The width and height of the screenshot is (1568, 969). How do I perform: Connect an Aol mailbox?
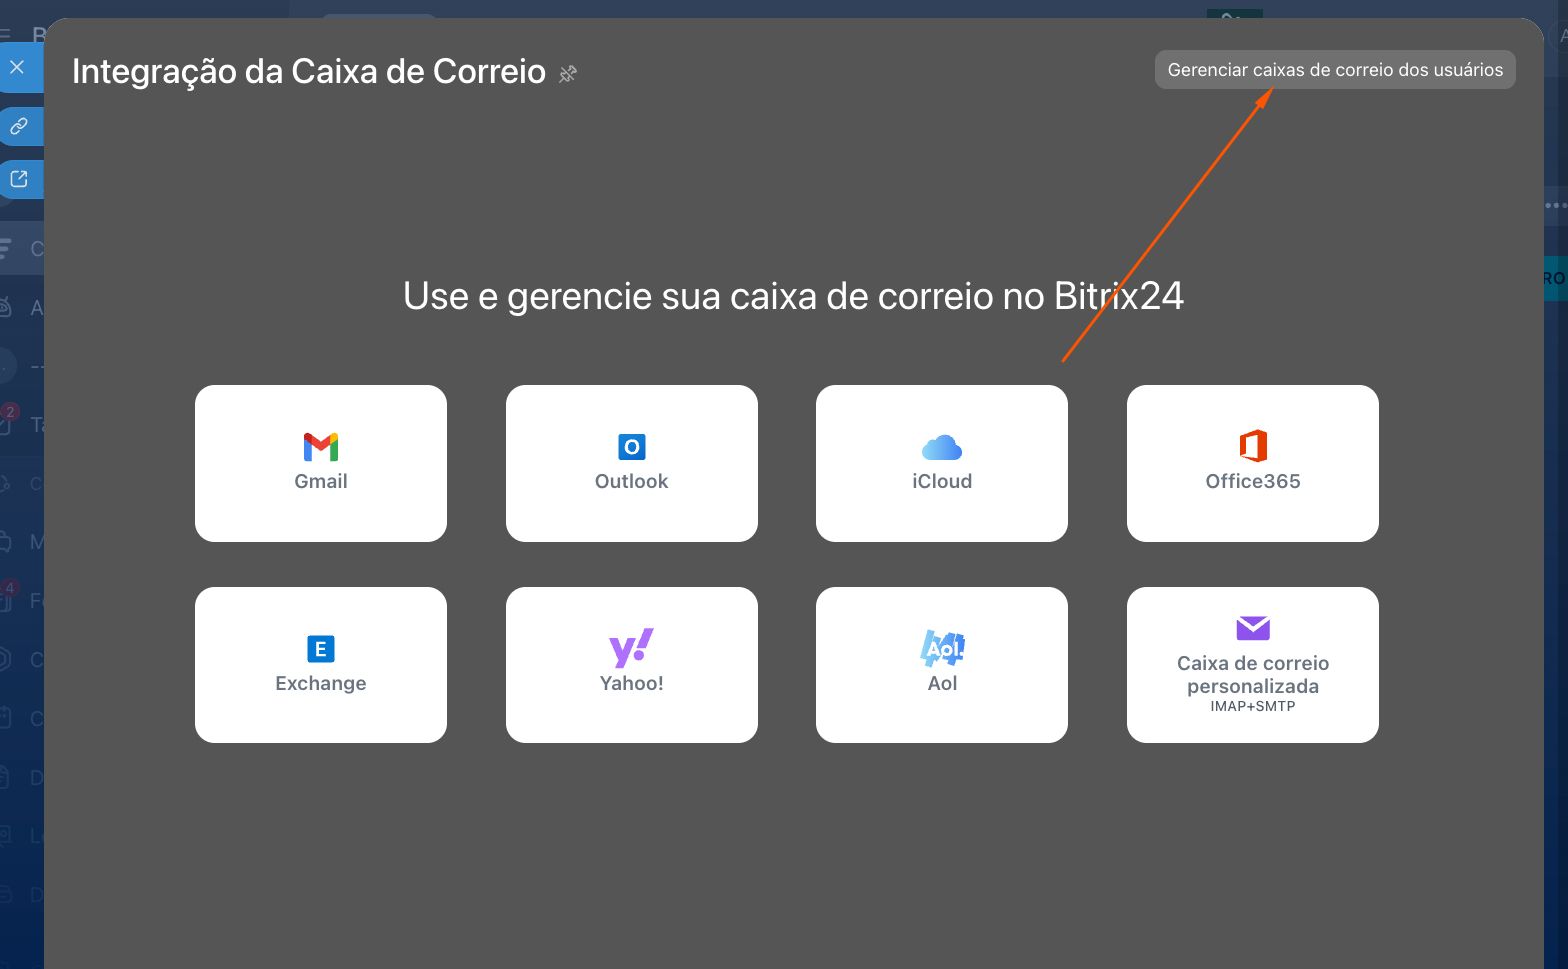(941, 665)
